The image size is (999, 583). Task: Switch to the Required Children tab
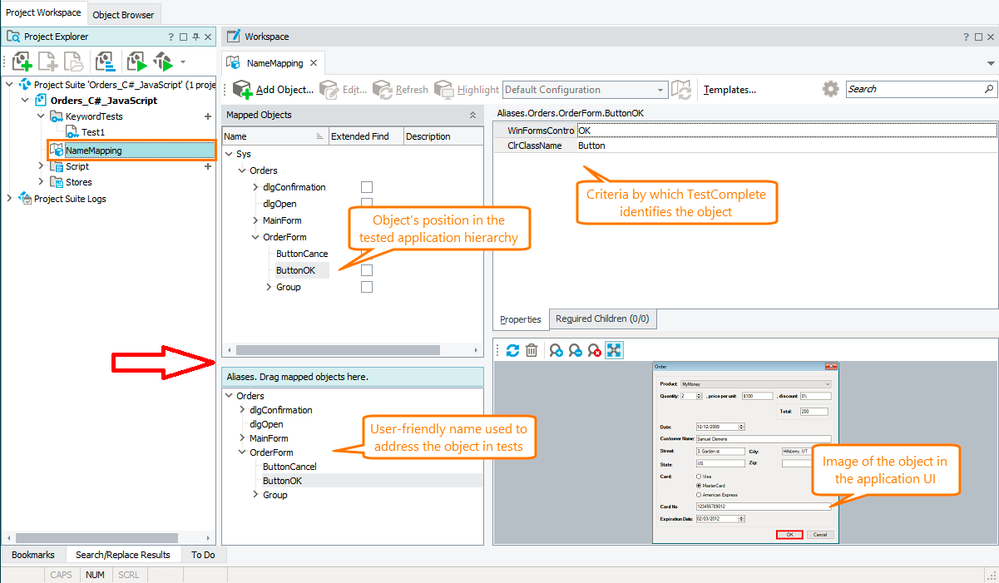coord(603,319)
